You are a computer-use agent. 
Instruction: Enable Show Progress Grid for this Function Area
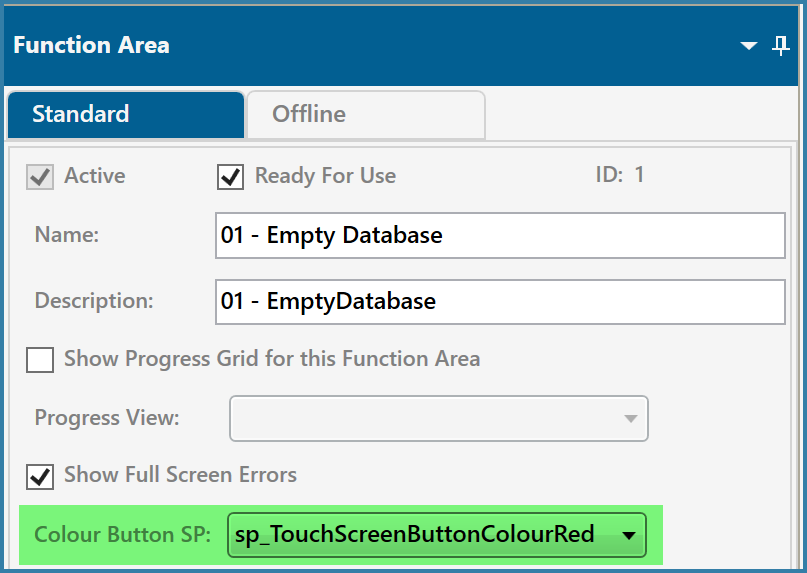[x=40, y=359]
